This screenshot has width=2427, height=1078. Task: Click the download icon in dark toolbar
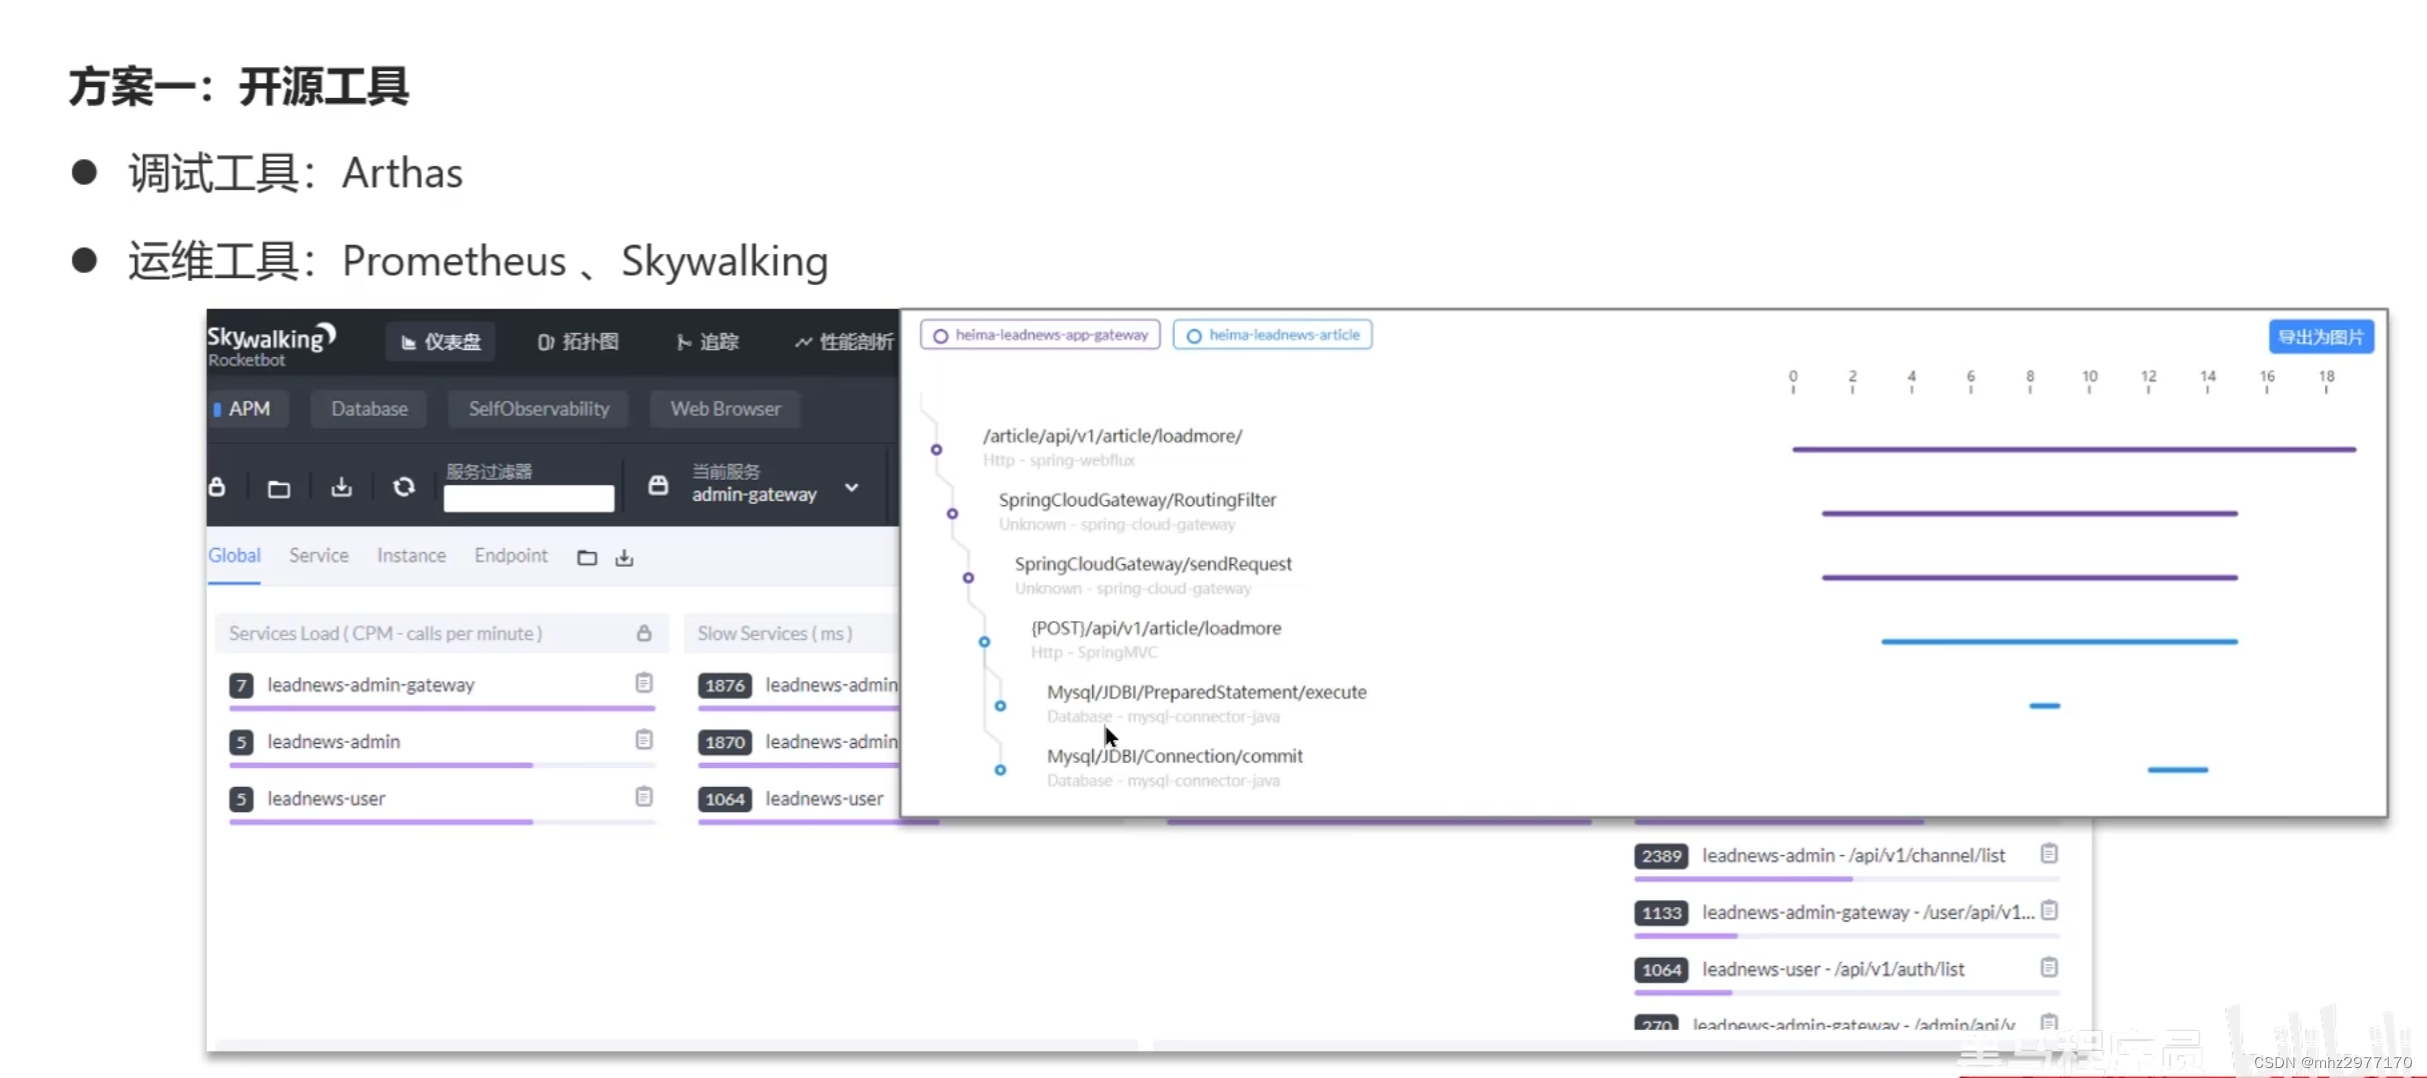[x=341, y=487]
